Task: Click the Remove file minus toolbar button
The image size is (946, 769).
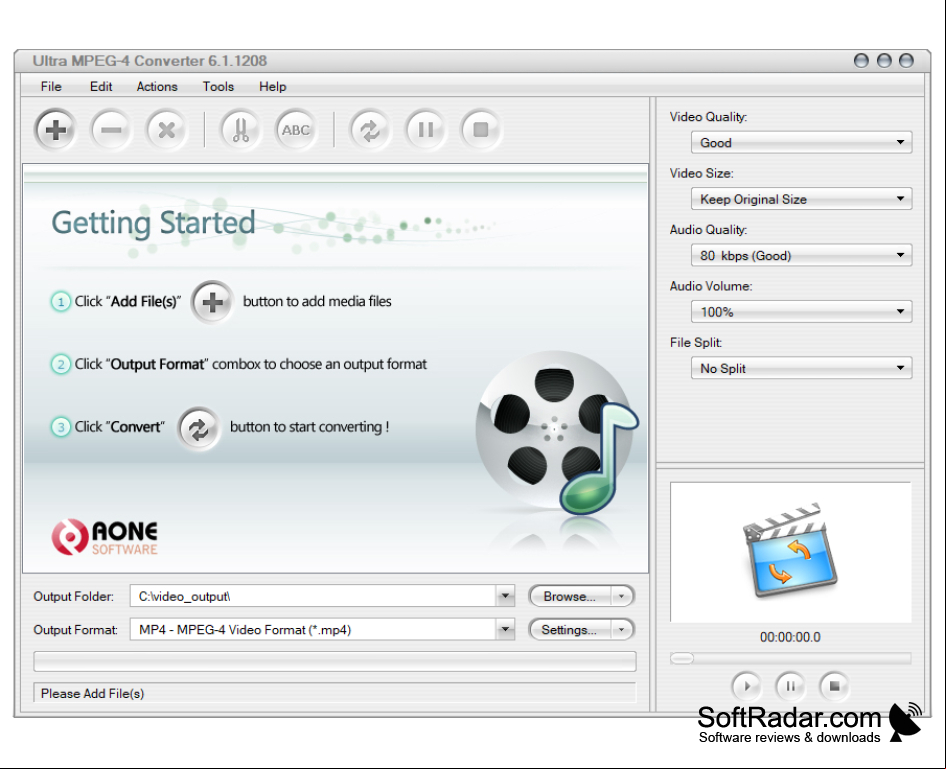Action: pyautogui.click(x=111, y=130)
